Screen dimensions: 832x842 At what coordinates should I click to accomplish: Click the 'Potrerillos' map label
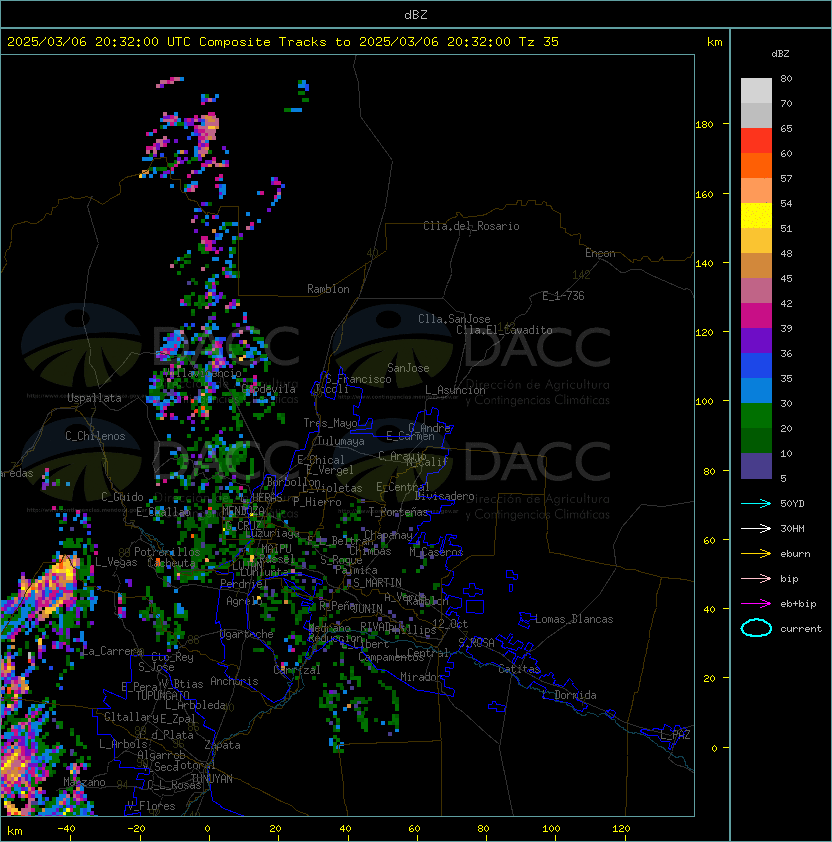[167, 552]
